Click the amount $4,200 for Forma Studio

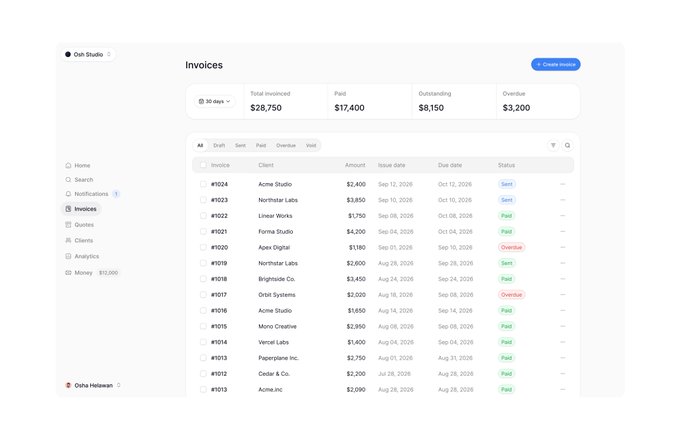click(x=356, y=231)
